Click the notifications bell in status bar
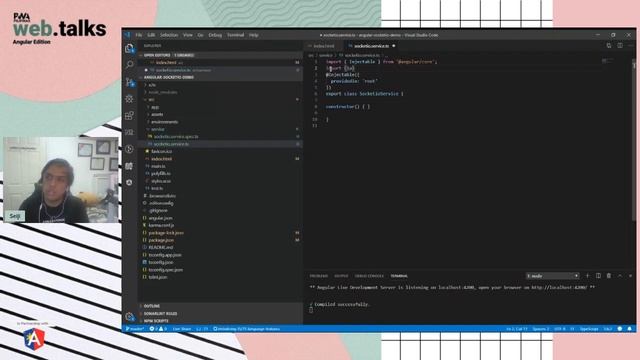 pos(629,329)
